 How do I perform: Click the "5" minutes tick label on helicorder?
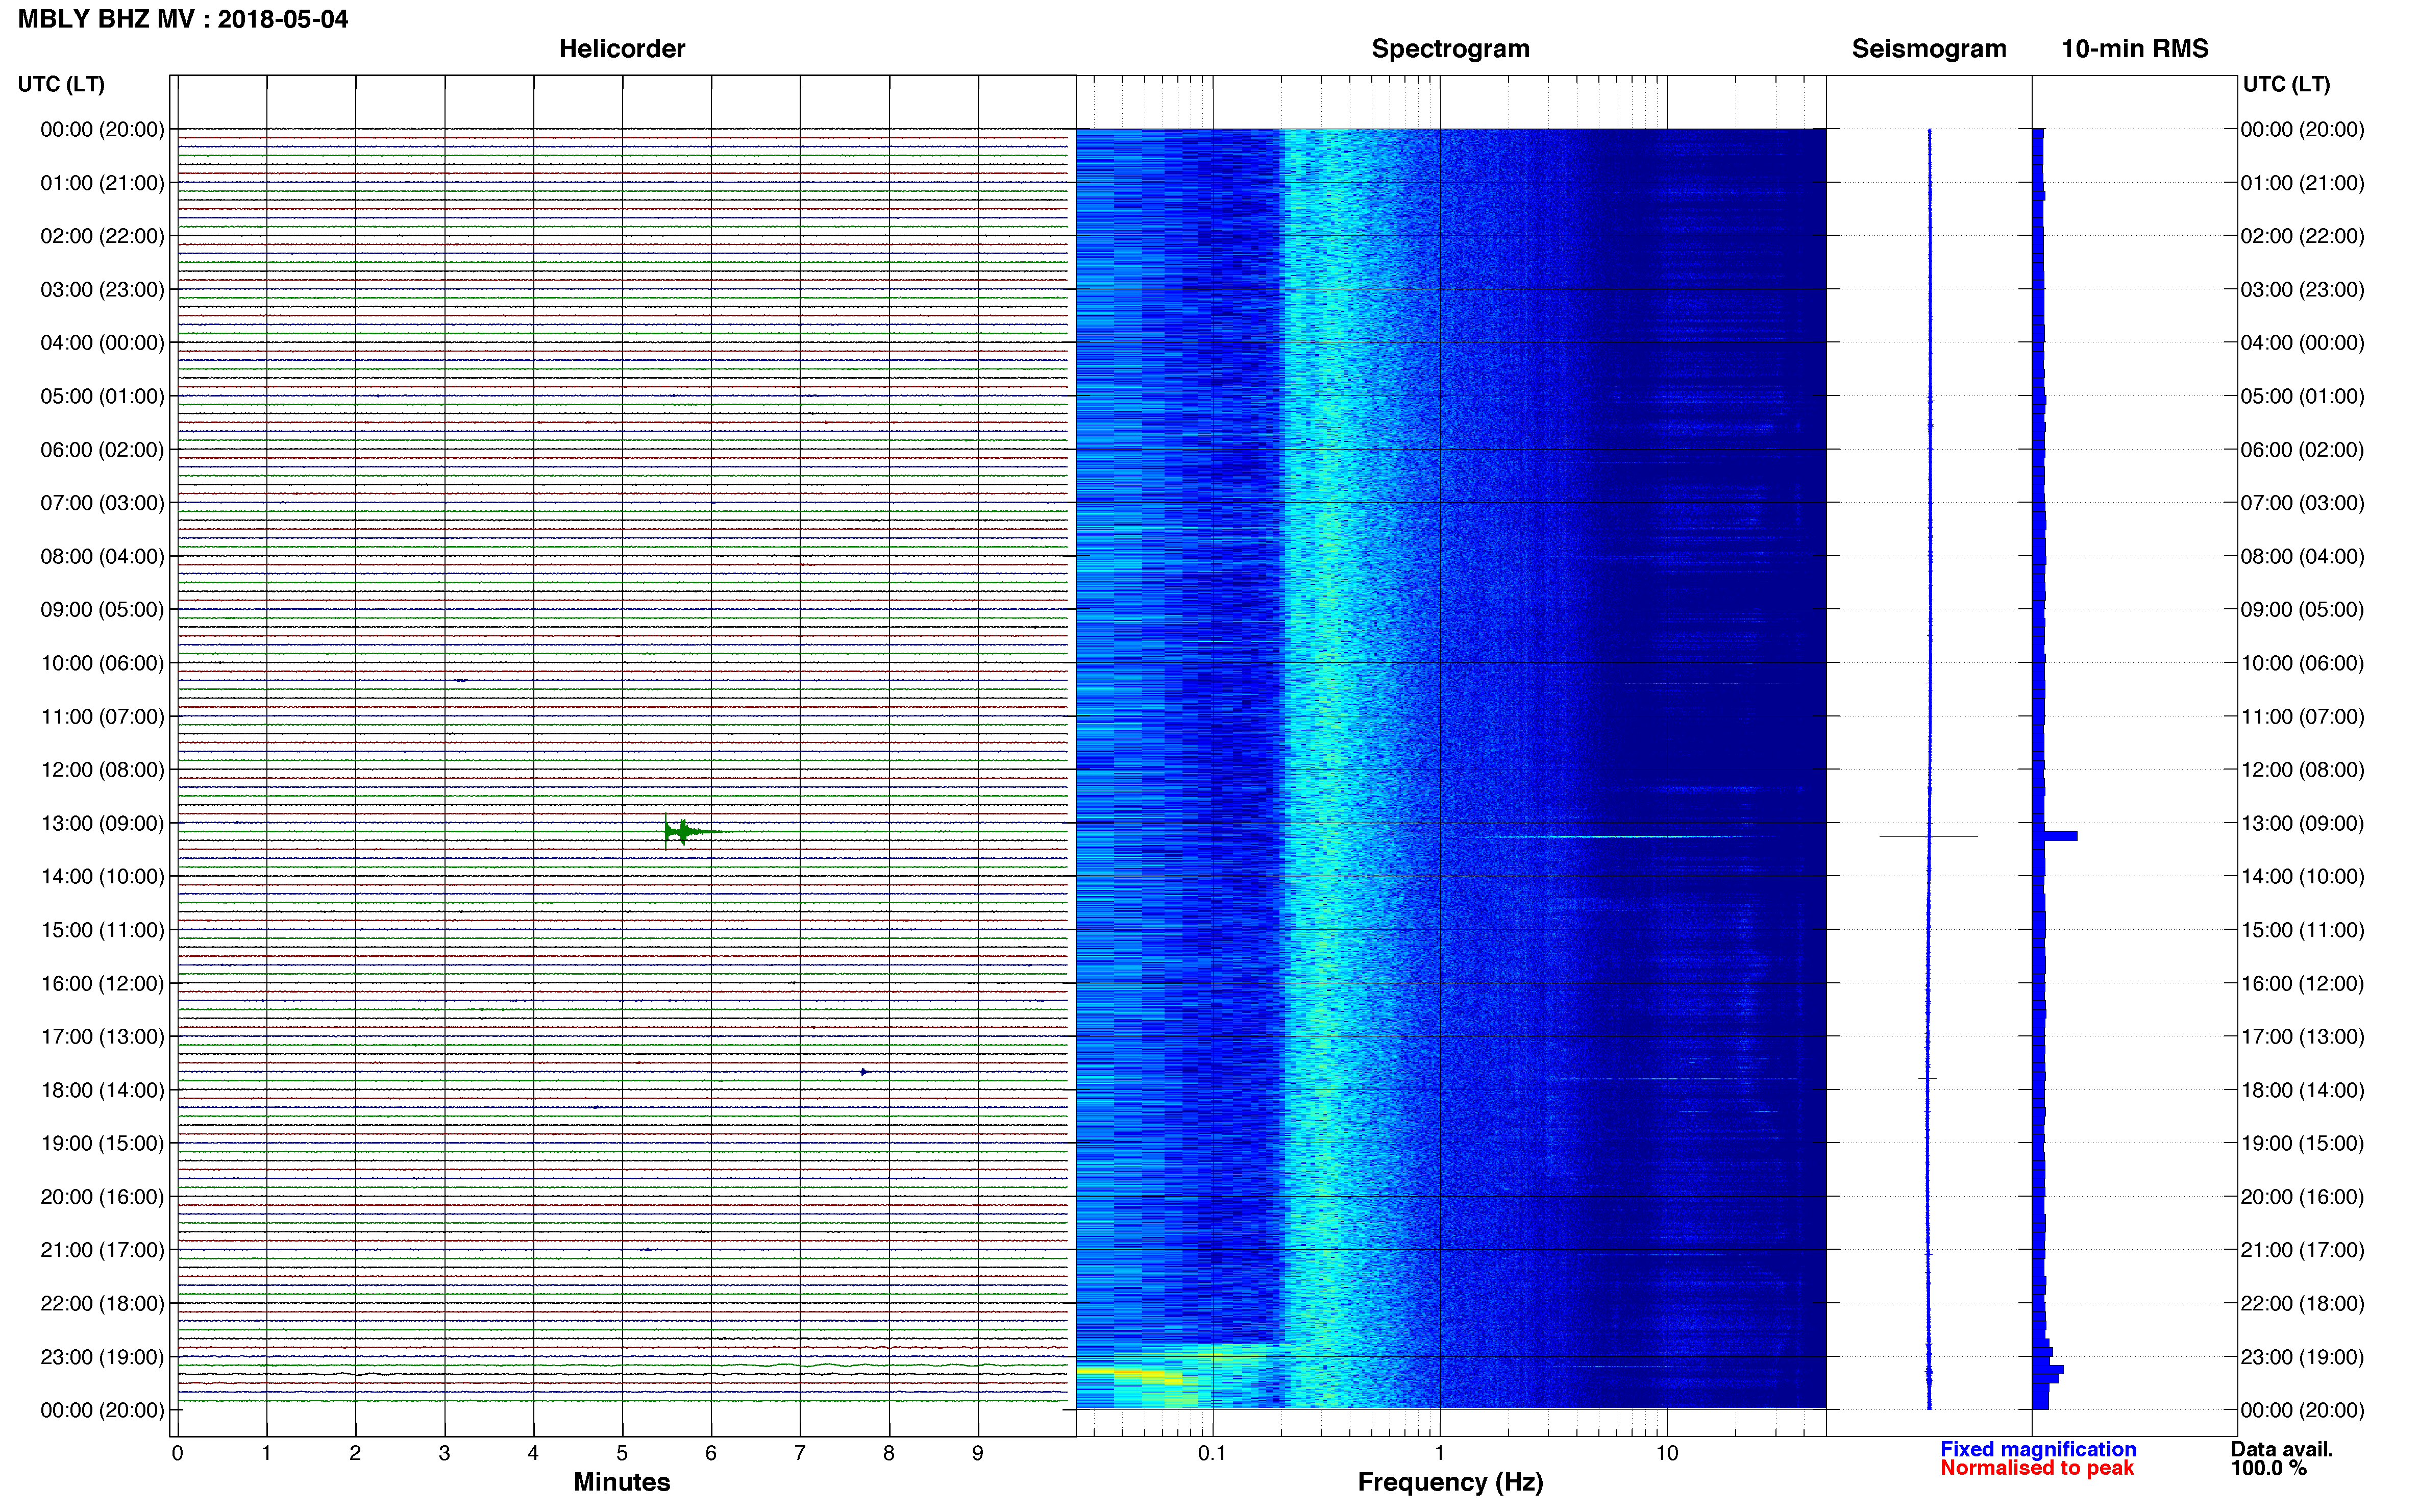pyautogui.click(x=622, y=1453)
